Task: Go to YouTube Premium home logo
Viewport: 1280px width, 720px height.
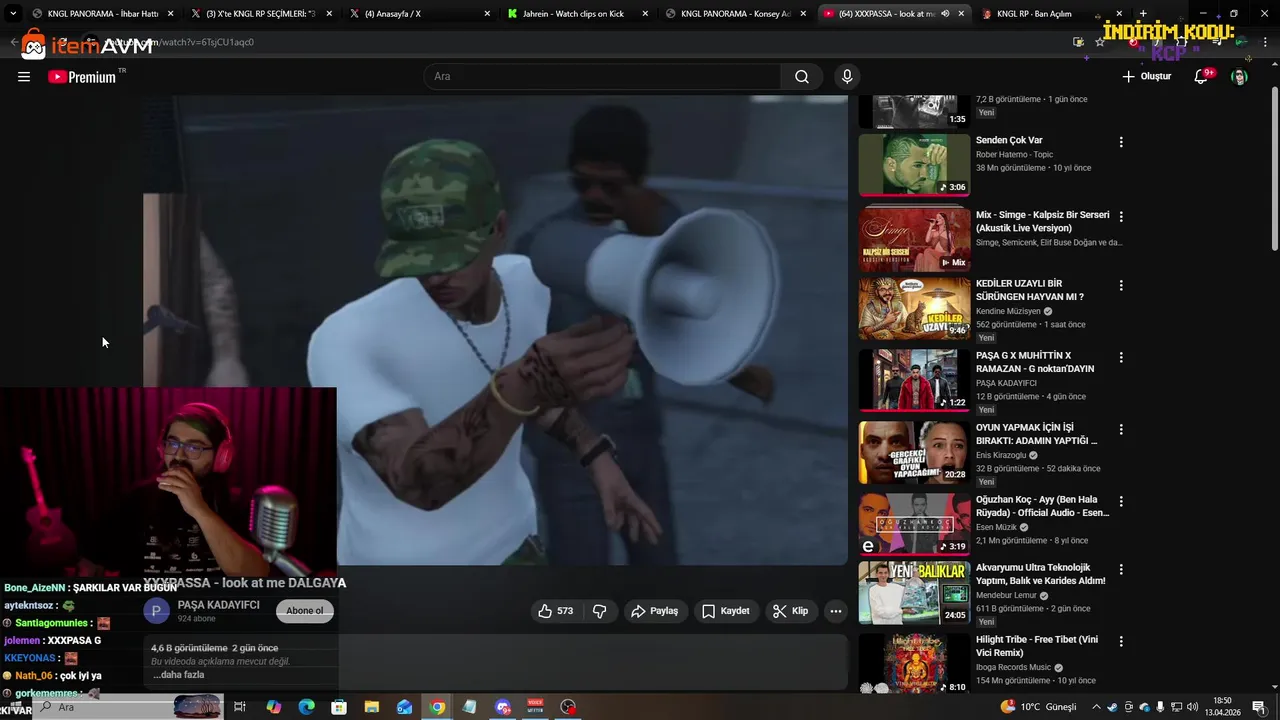Action: point(83,77)
